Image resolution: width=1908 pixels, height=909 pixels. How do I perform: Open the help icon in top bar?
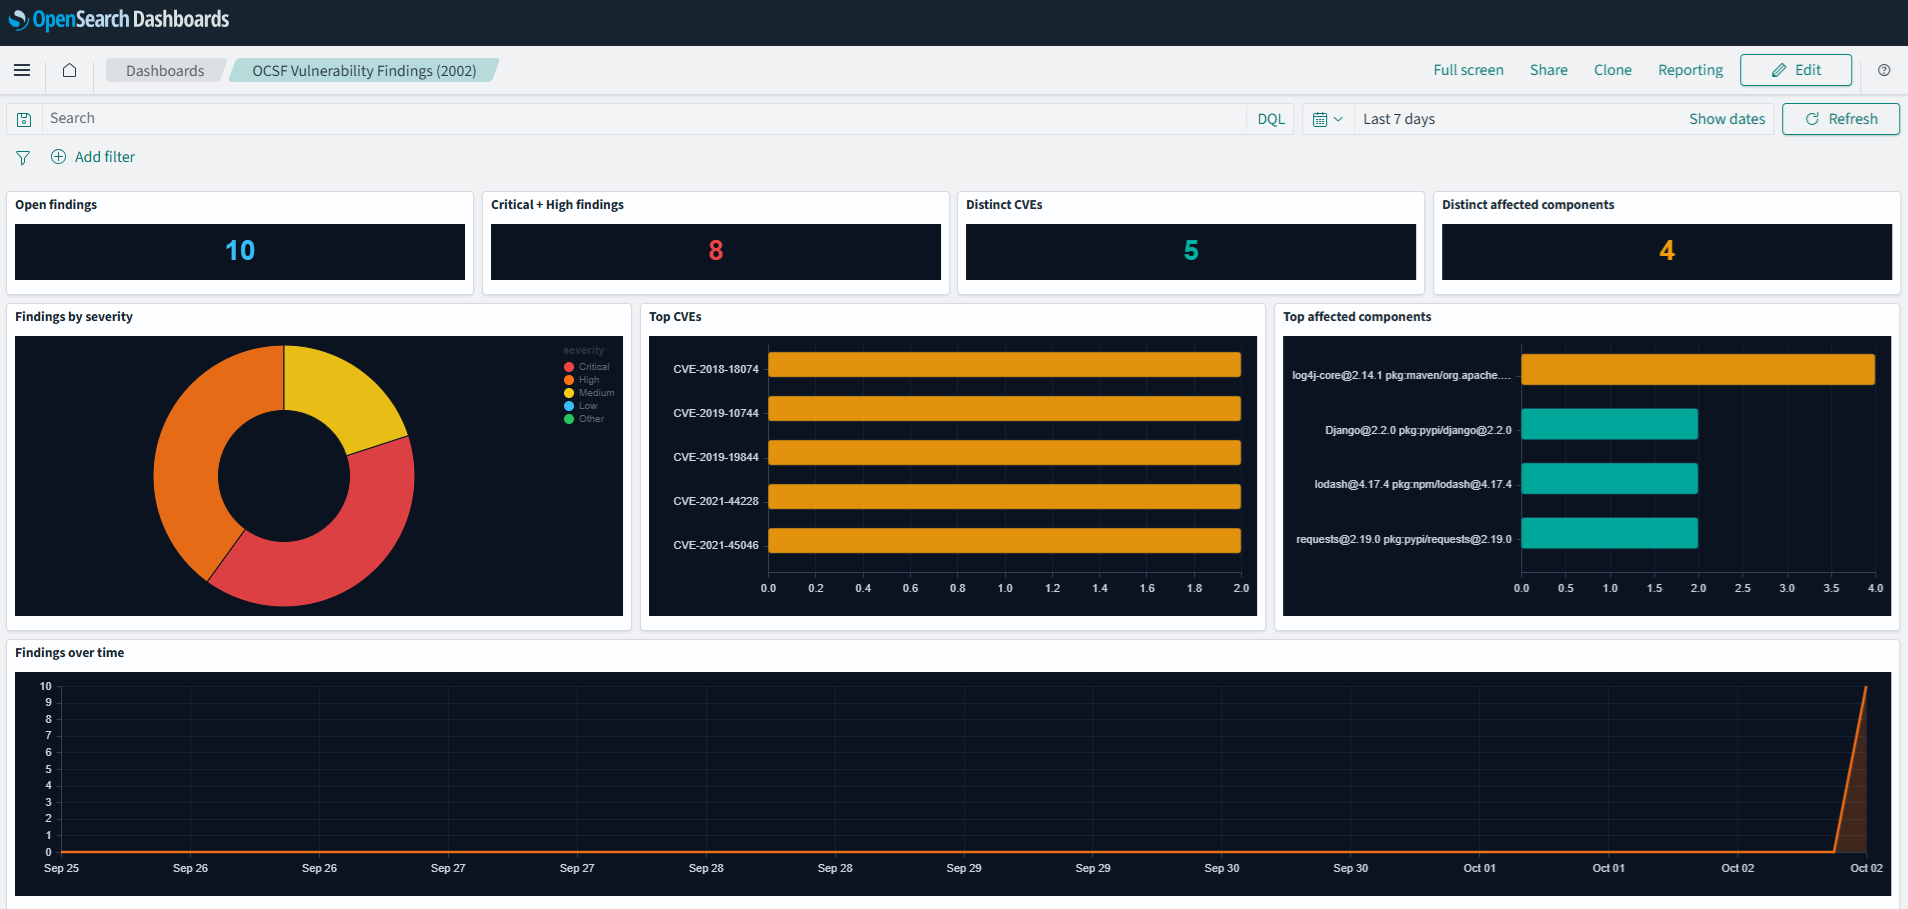point(1884,70)
